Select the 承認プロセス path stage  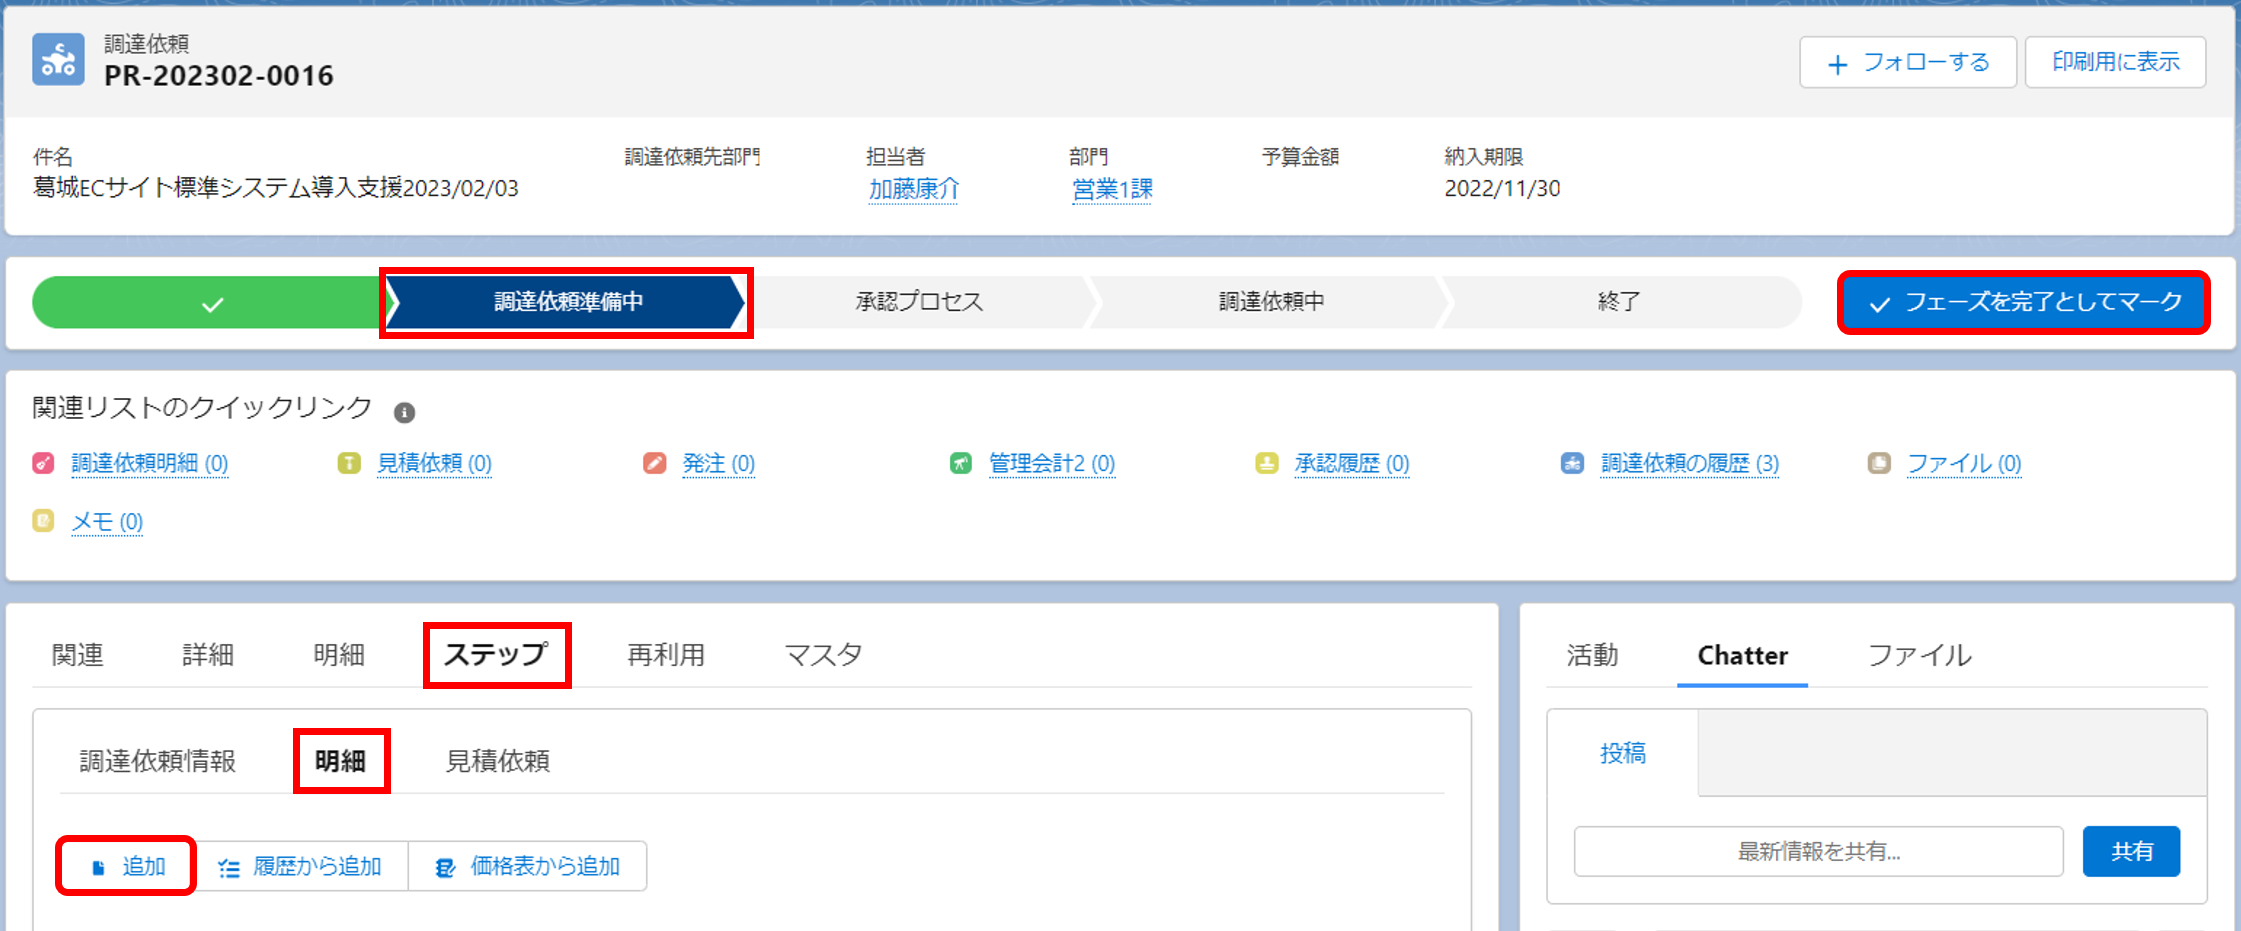click(919, 302)
